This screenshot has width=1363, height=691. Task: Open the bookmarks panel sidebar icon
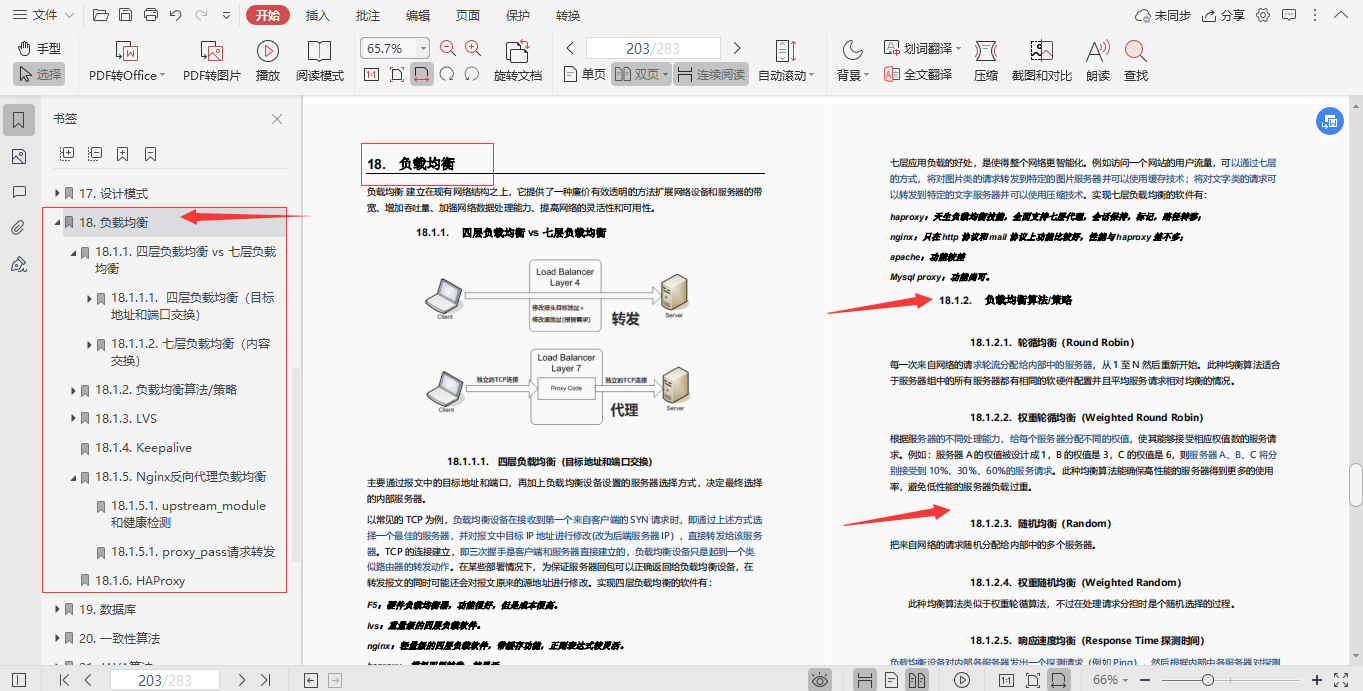click(18, 121)
